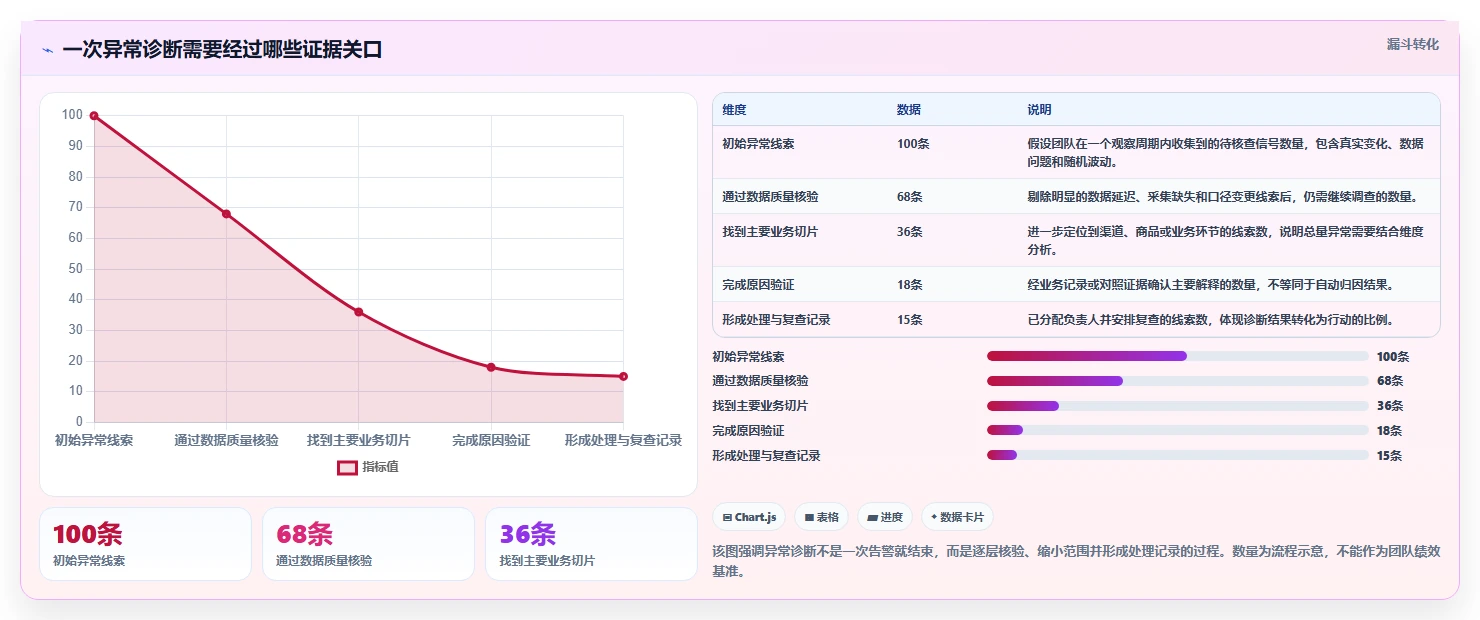The width and height of the screenshot is (1480, 620).
Task: Click table cell 找到主要业务切片
Action: (x=770, y=232)
